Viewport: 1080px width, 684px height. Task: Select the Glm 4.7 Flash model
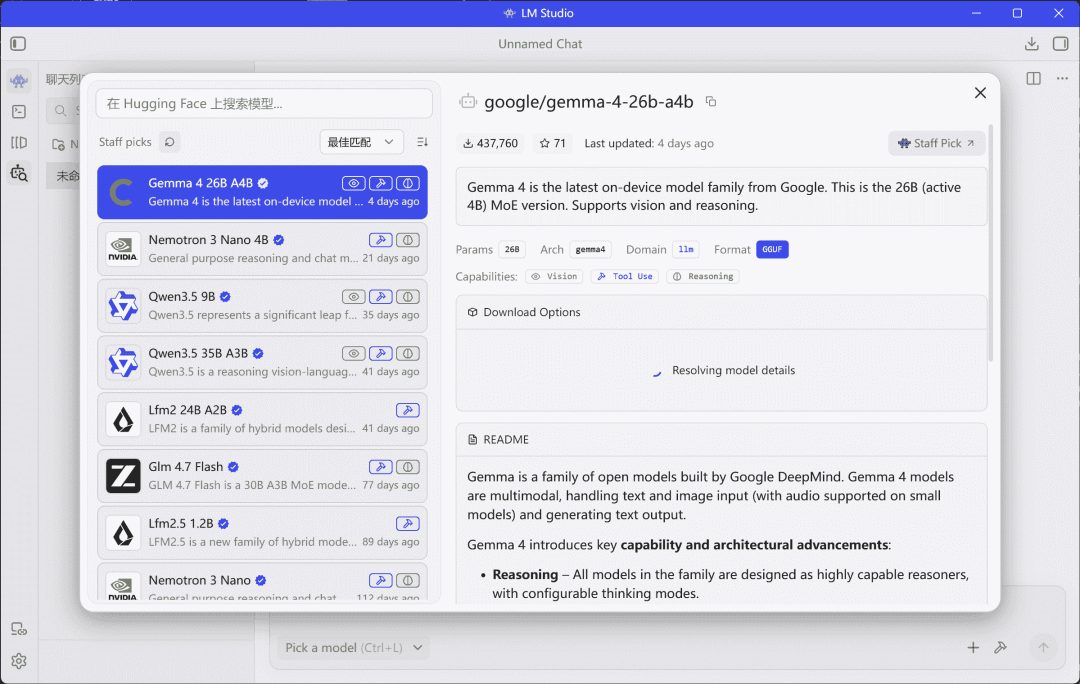262,476
